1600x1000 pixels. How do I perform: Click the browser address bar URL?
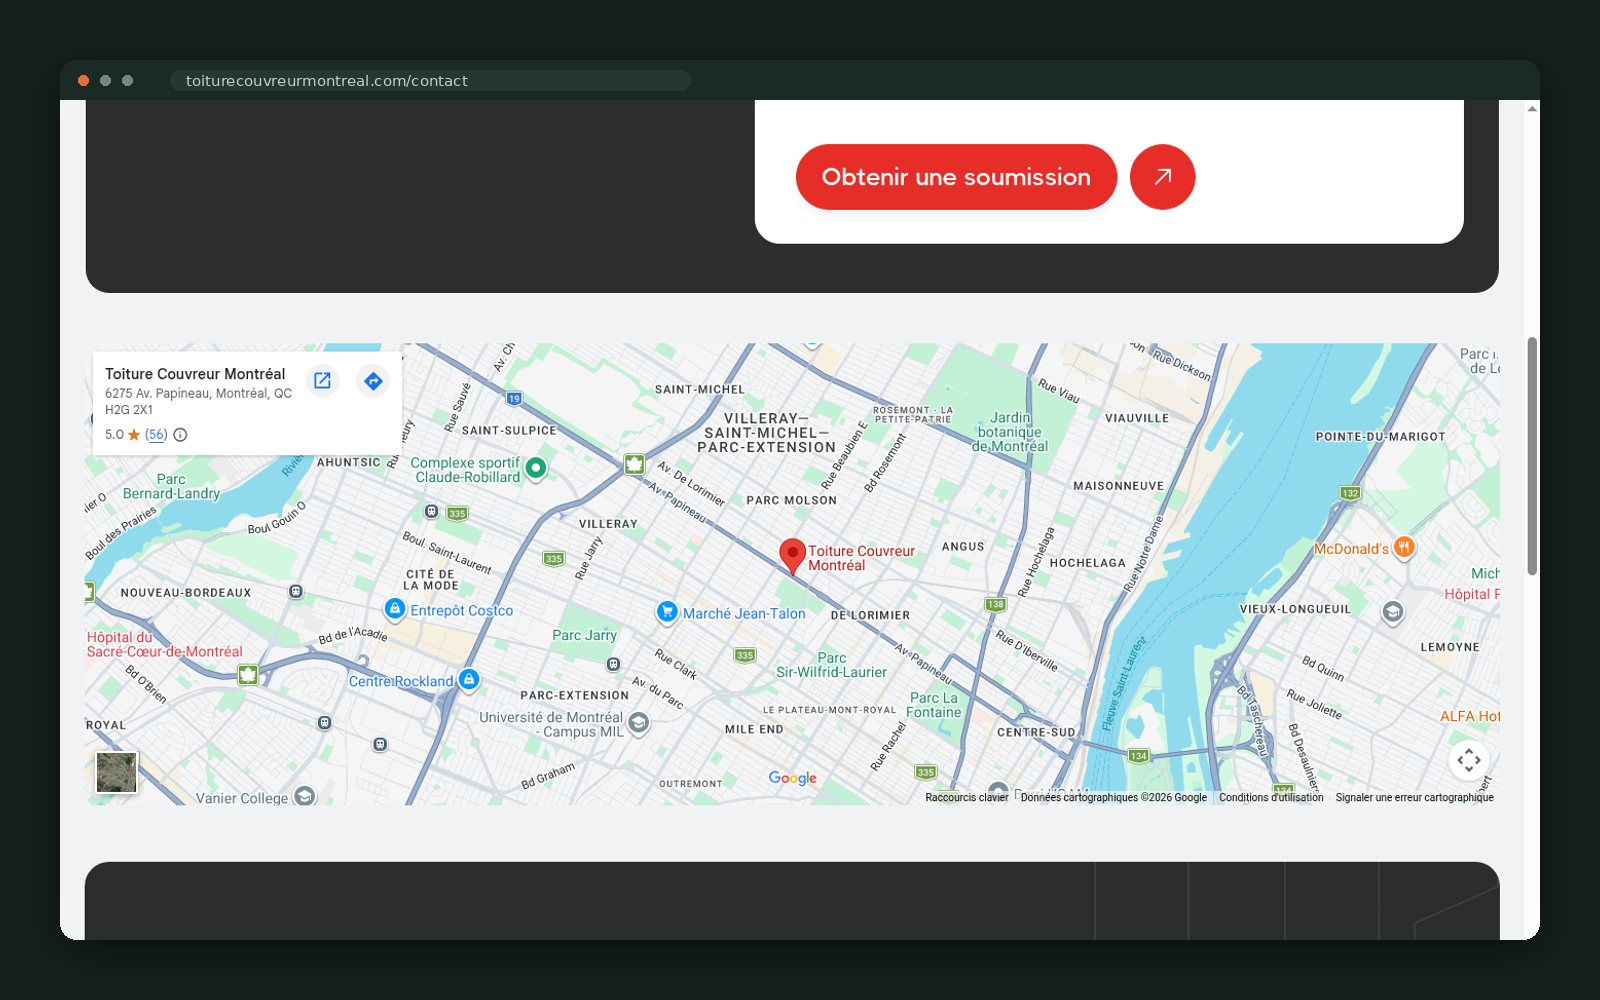point(430,81)
